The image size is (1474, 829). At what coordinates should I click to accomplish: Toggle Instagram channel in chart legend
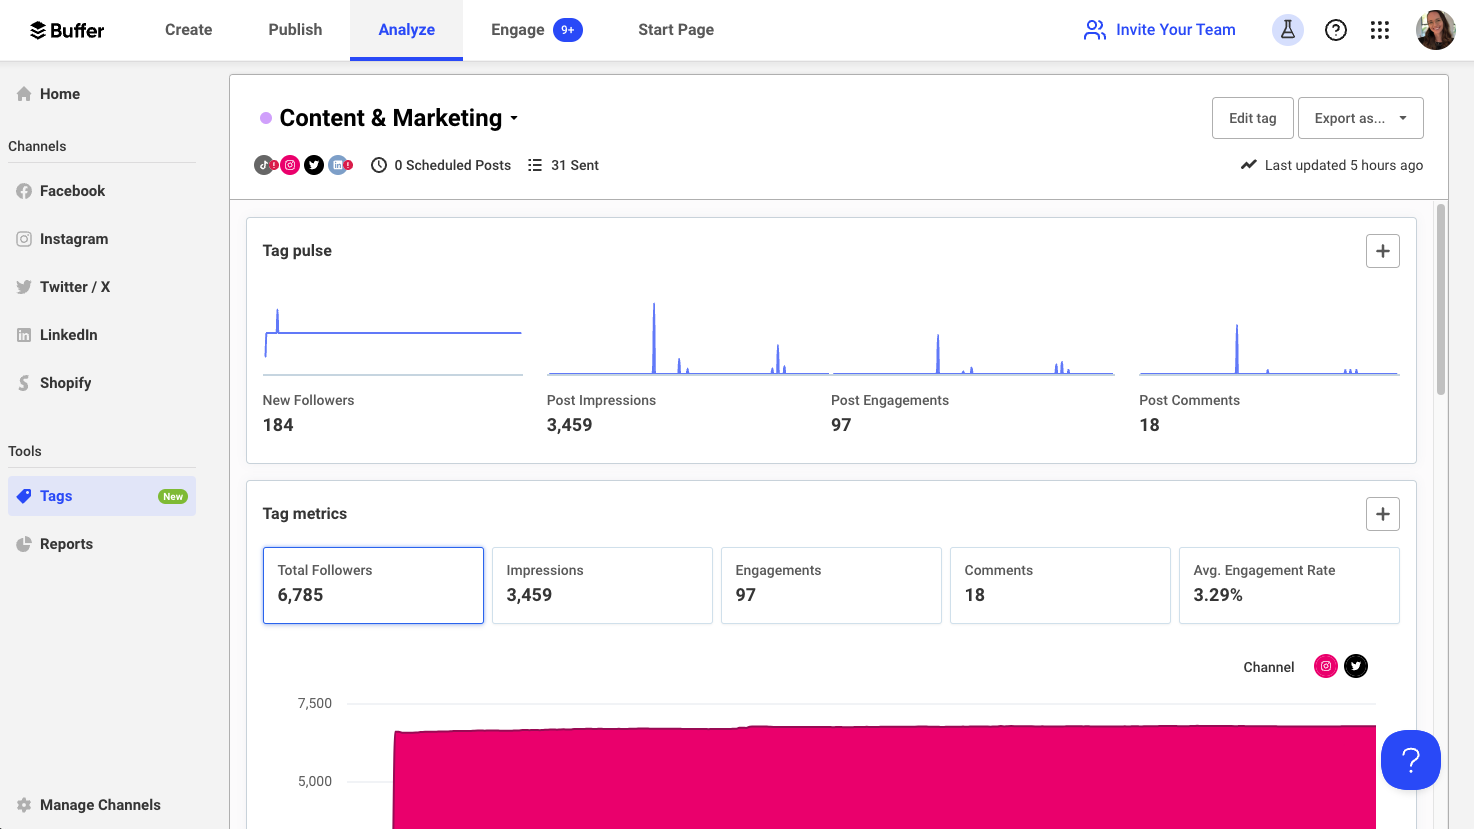(1325, 666)
